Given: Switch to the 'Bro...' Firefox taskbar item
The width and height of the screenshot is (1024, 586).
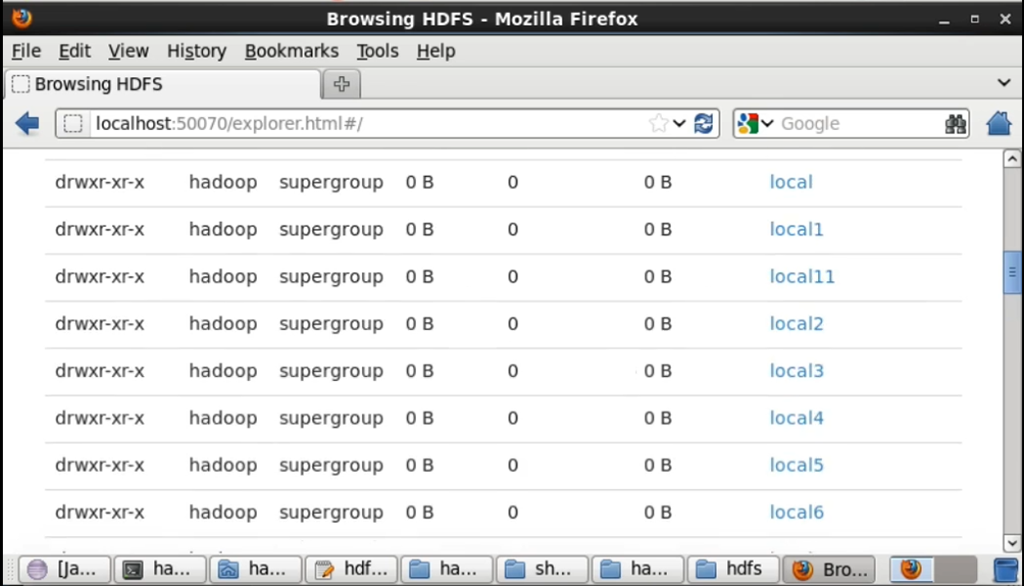Looking at the screenshot, I should pos(829,570).
